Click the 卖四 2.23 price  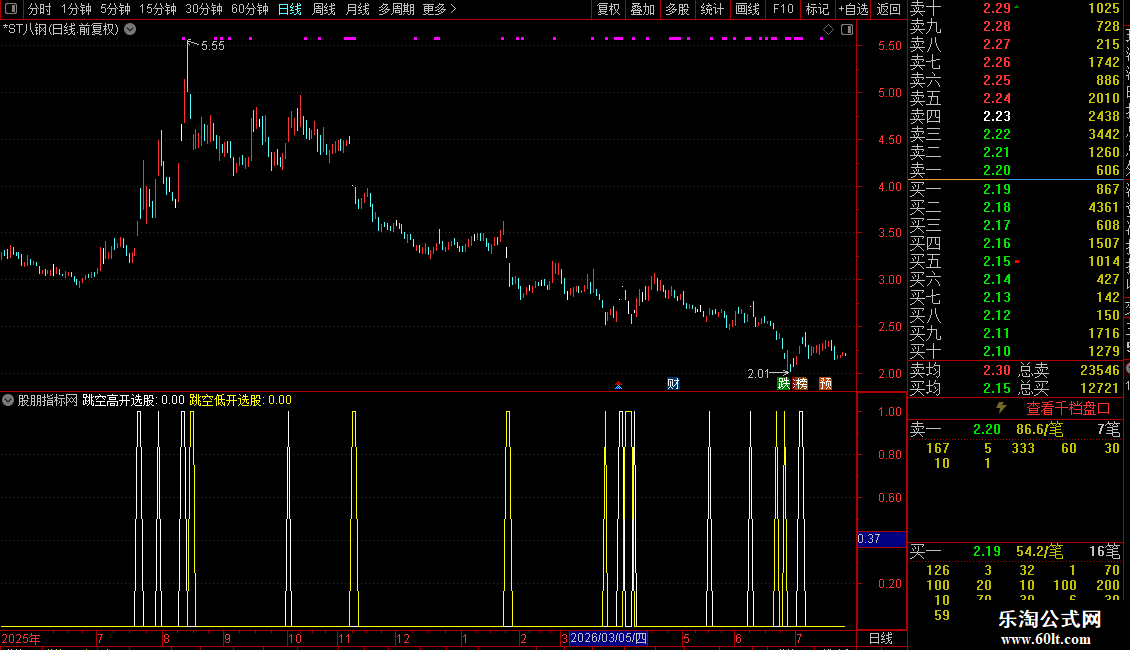997,116
